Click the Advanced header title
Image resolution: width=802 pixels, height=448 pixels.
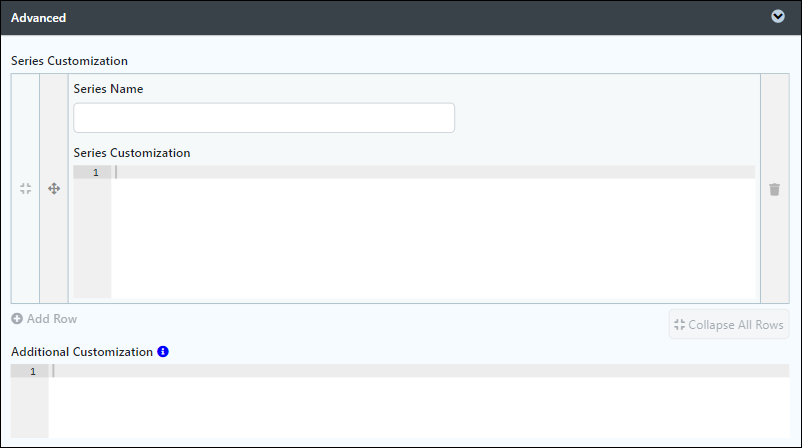38,18
